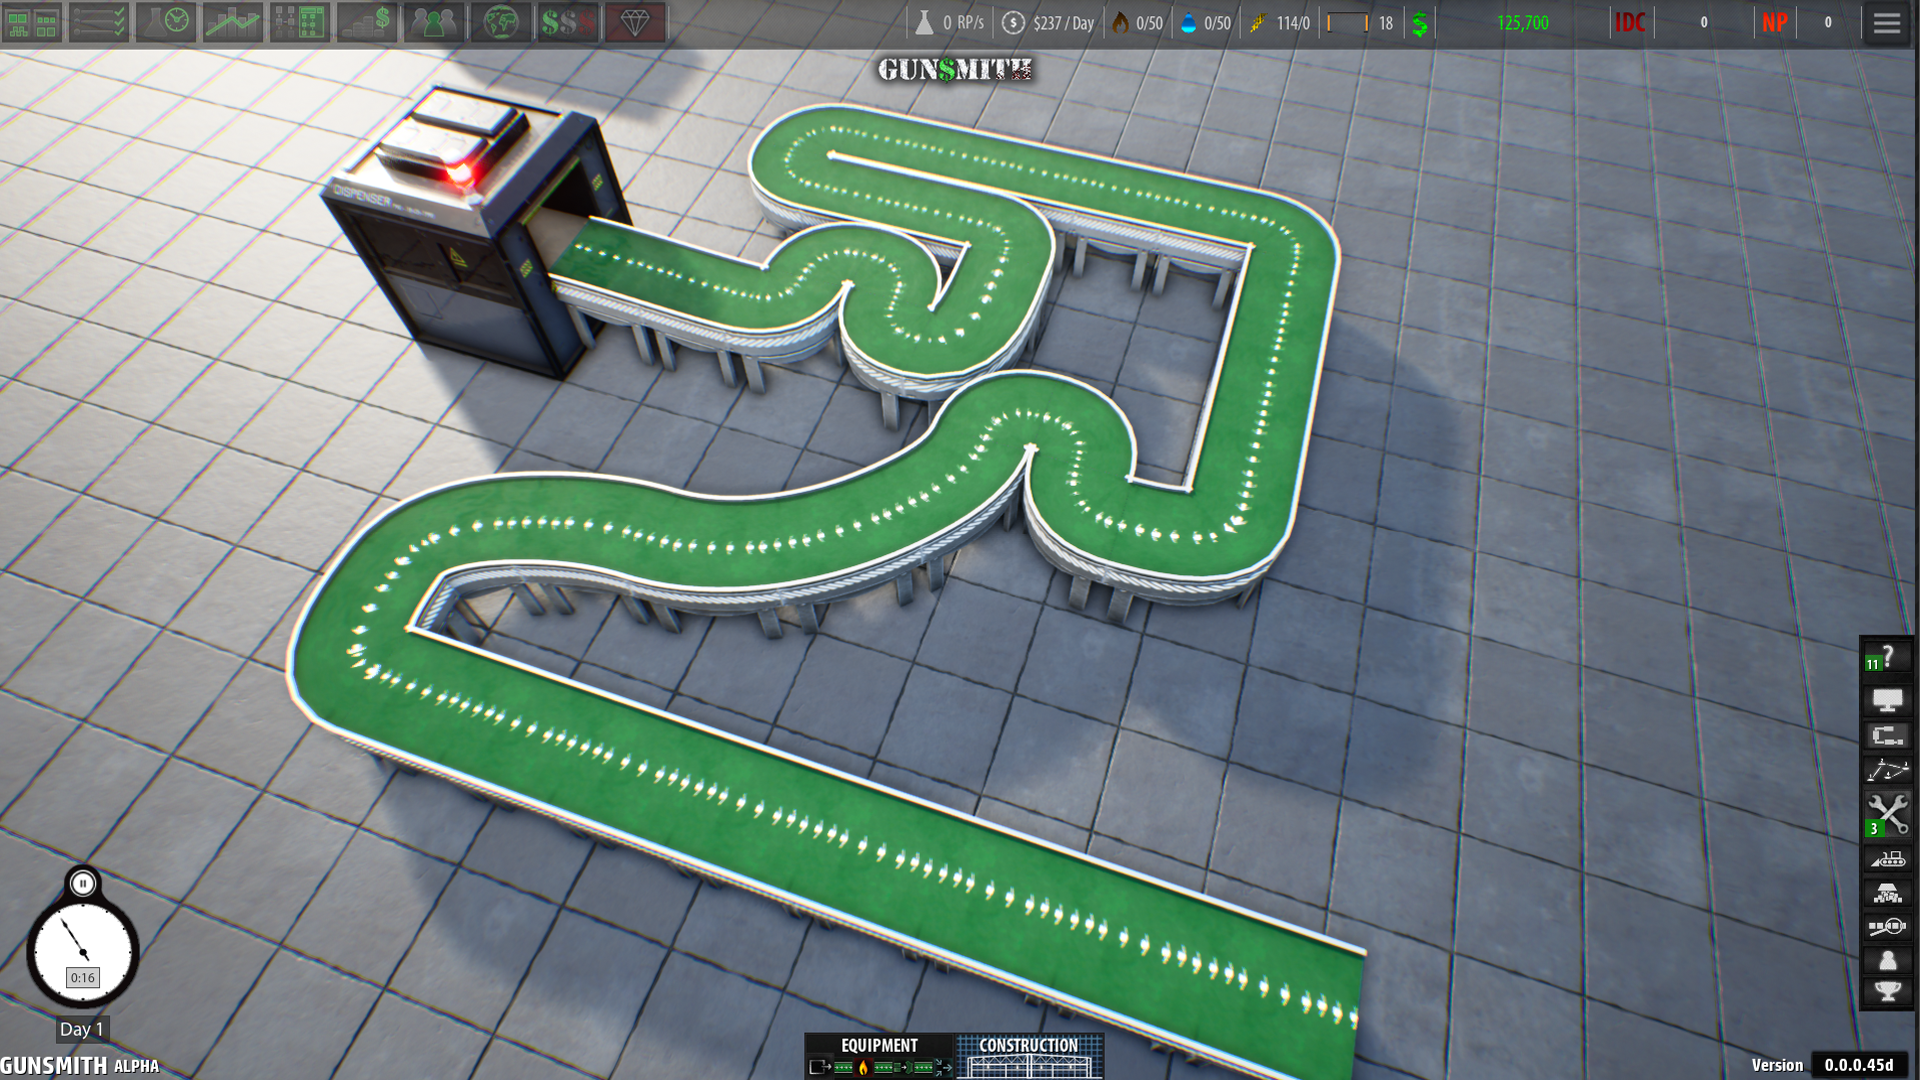Open the task checklist panel

[99, 22]
